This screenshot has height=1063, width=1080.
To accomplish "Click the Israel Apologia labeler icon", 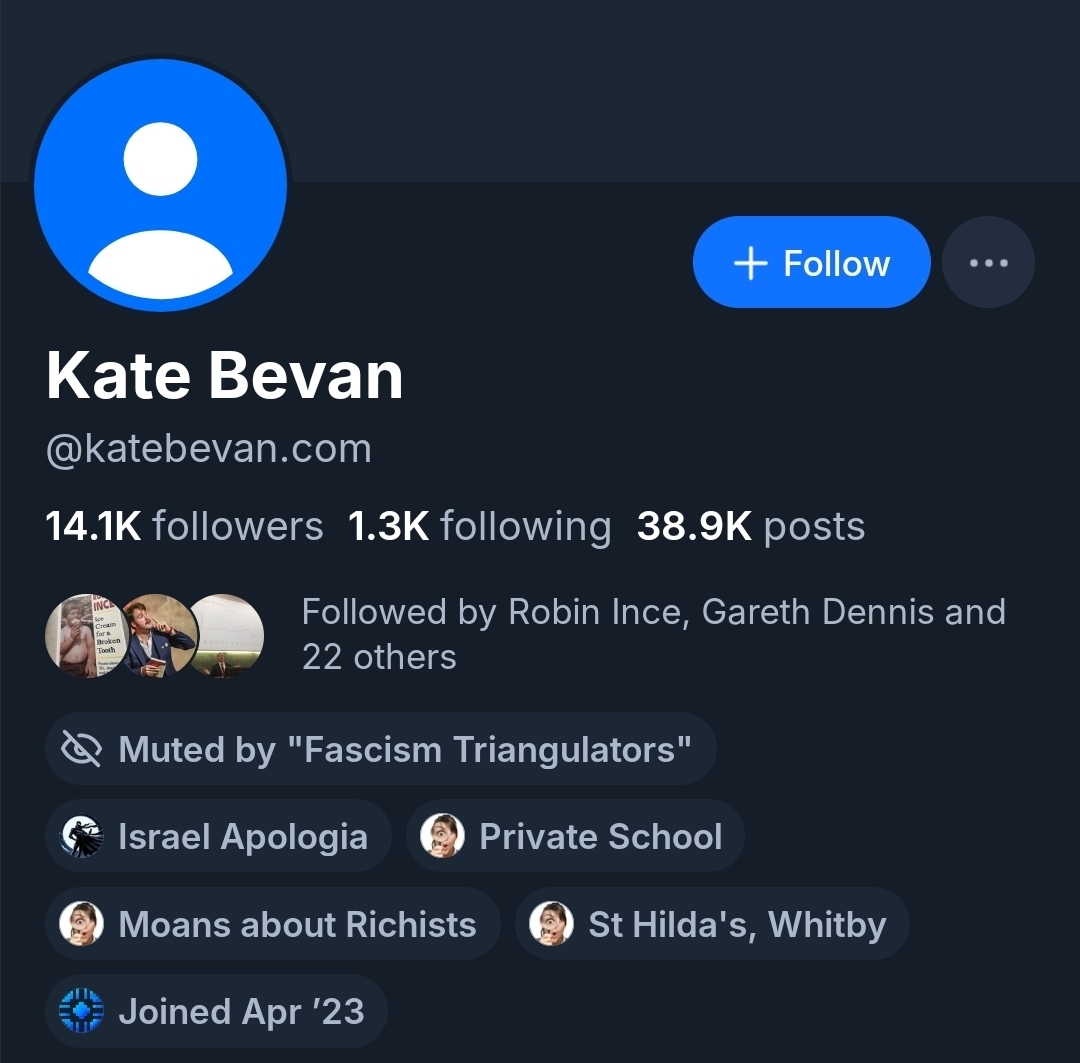I will point(82,837).
